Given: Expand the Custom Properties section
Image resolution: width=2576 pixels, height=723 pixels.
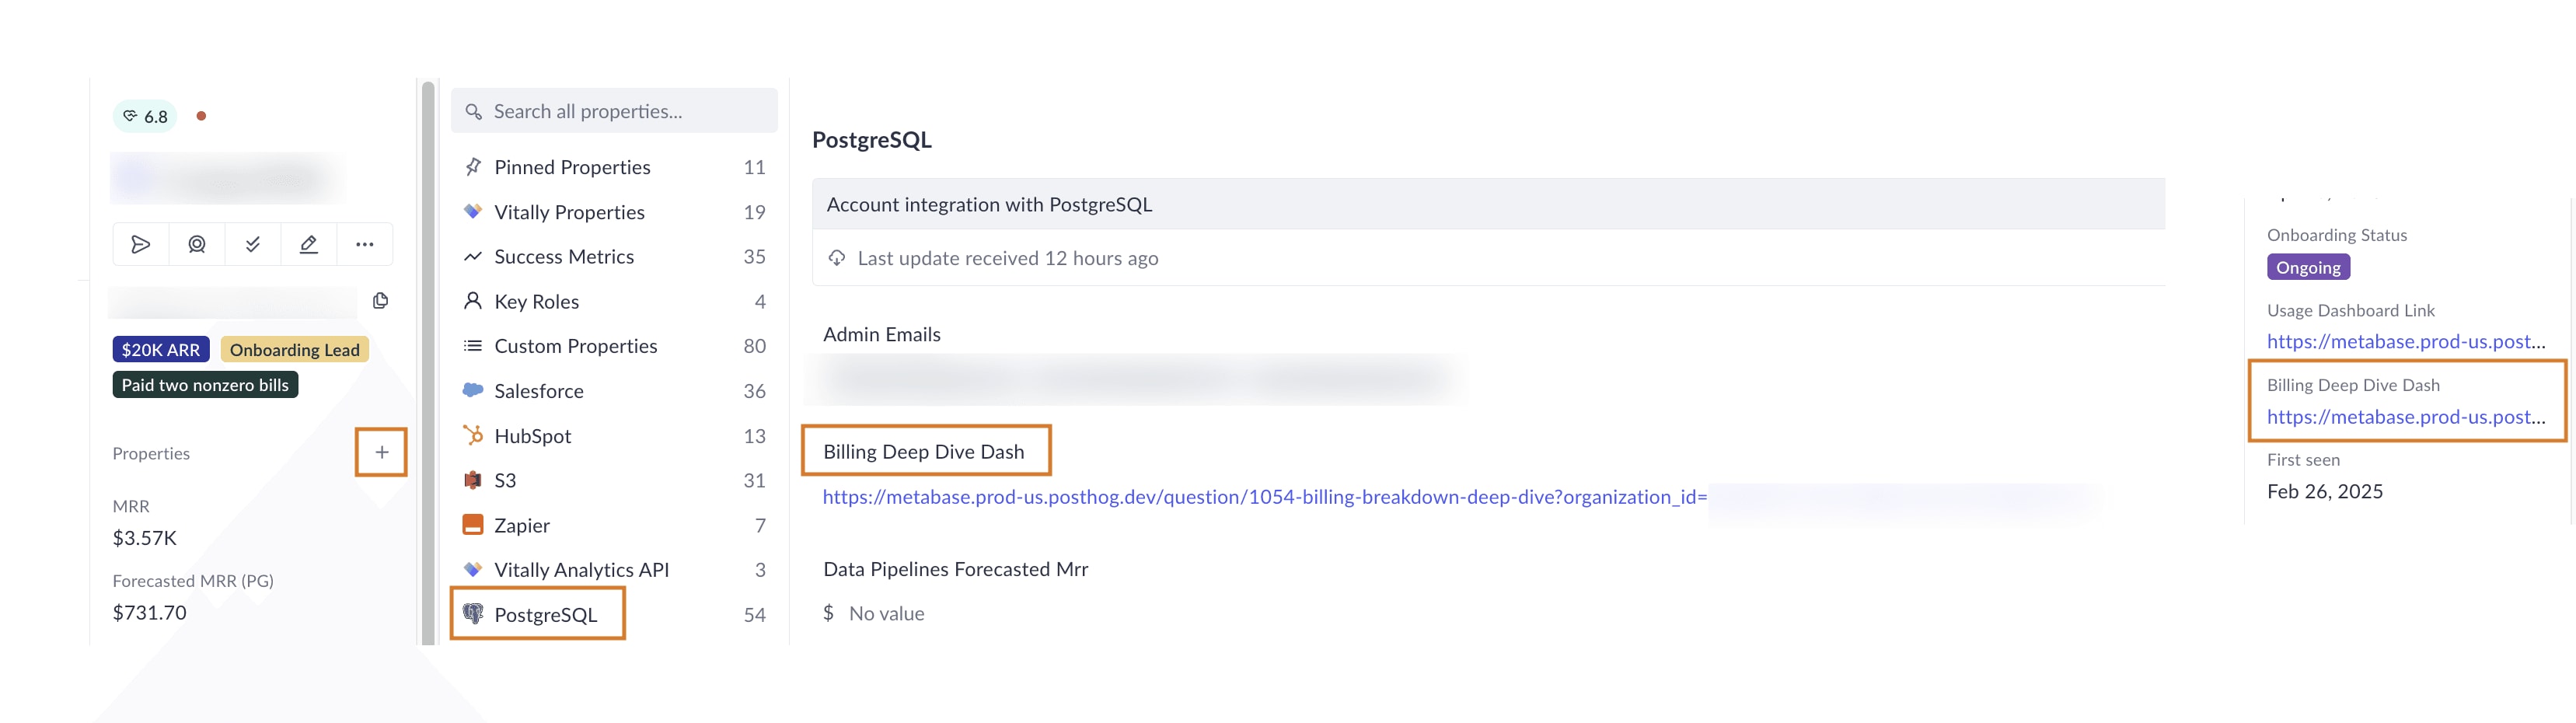Looking at the screenshot, I should [576, 345].
